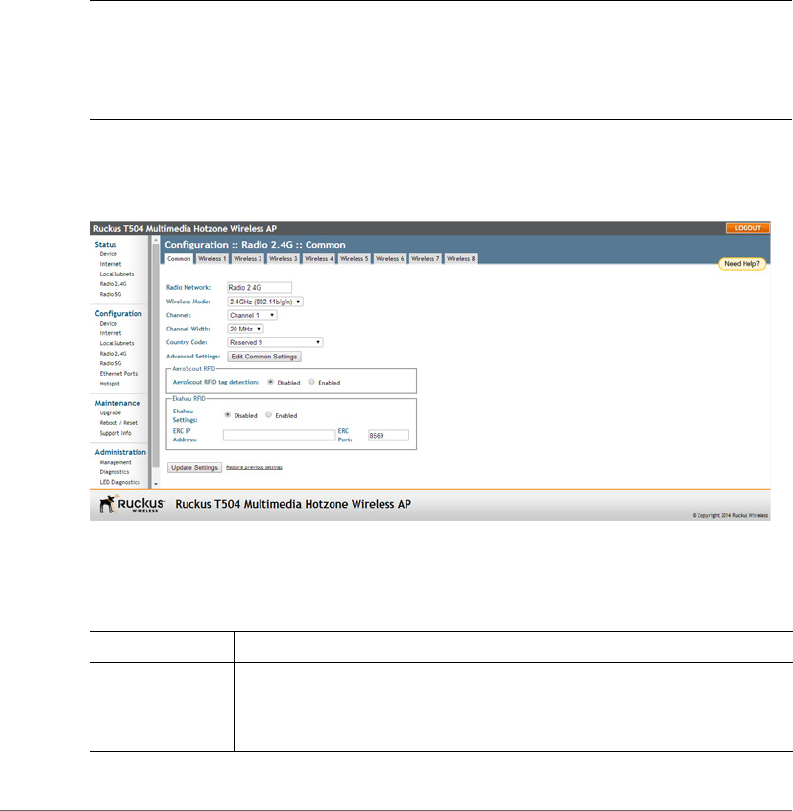Click the sidebar scroll up arrow
The image size is (793, 811).
pyautogui.click(x=156, y=240)
